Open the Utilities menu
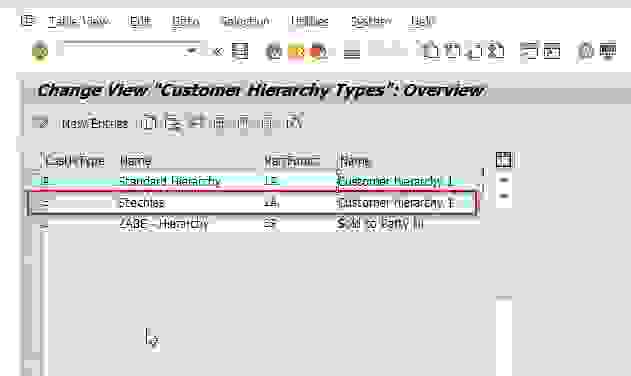The width and height of the screenshot is (631, 376). (309, 21)
